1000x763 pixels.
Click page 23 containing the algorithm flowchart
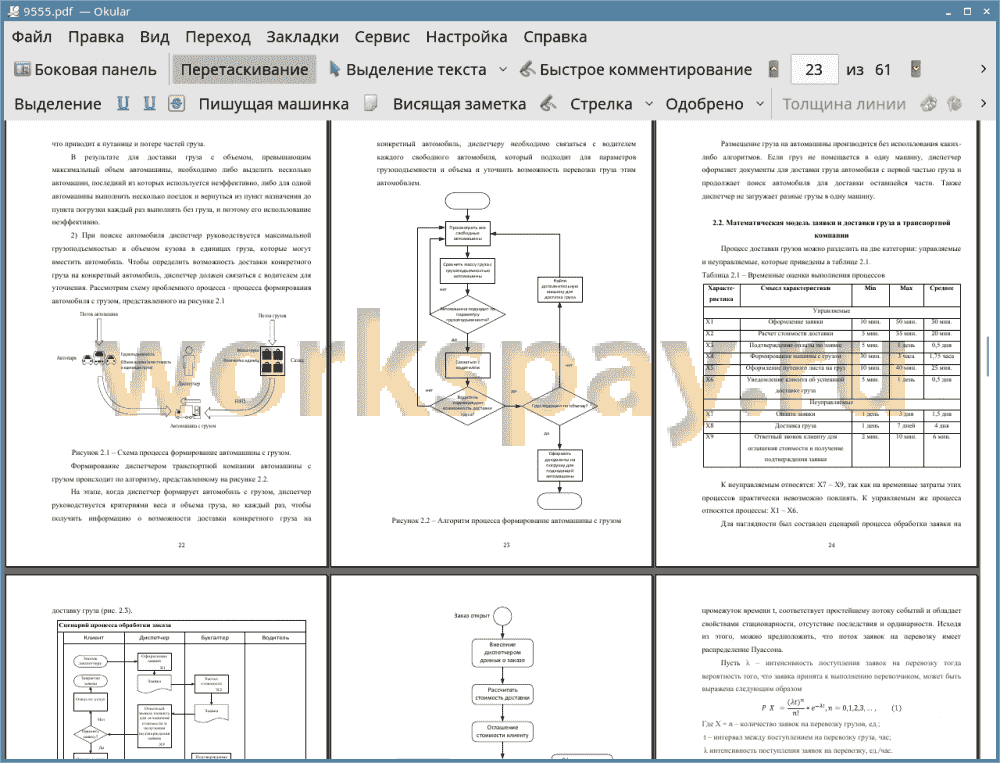point(491,343)
